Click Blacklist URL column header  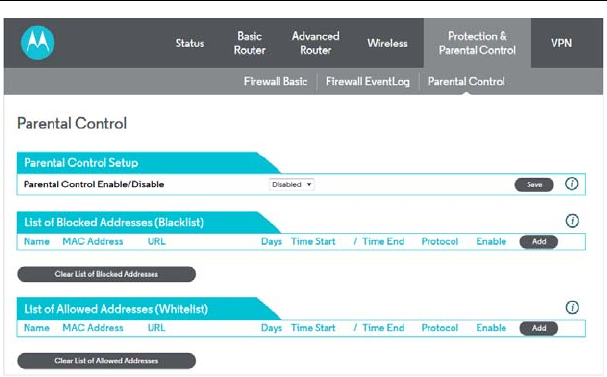coord(156,242)
